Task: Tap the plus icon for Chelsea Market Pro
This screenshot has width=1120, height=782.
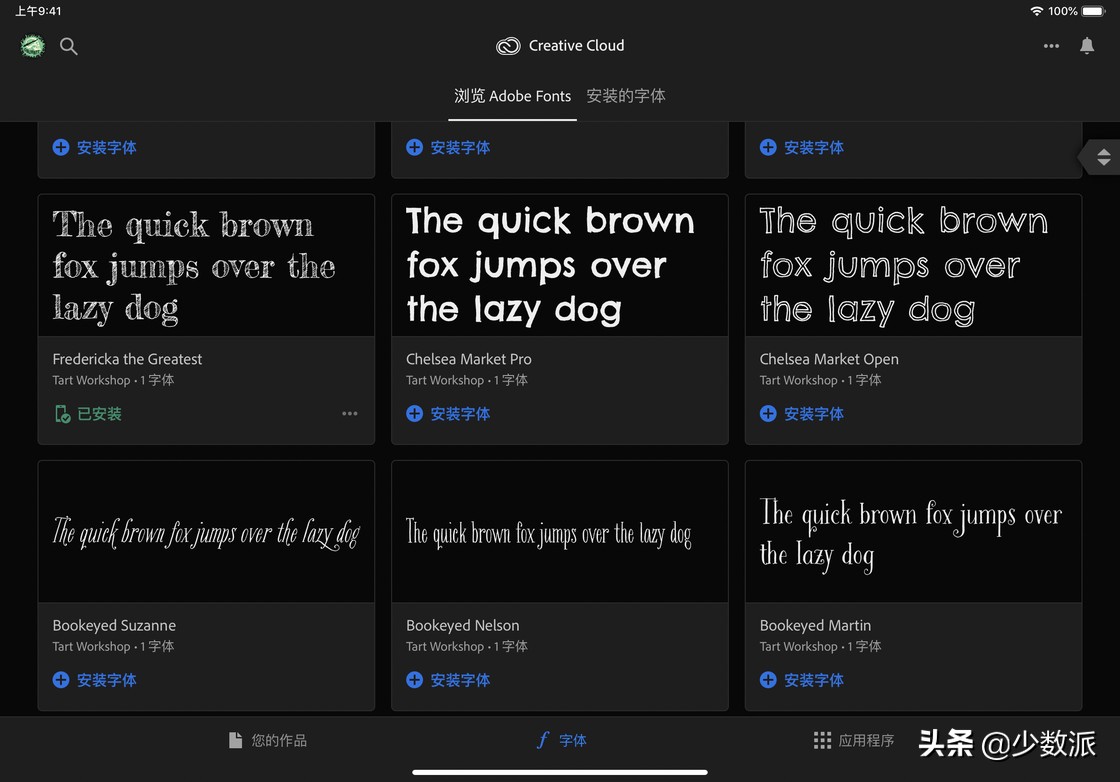Action: (414, 414)
